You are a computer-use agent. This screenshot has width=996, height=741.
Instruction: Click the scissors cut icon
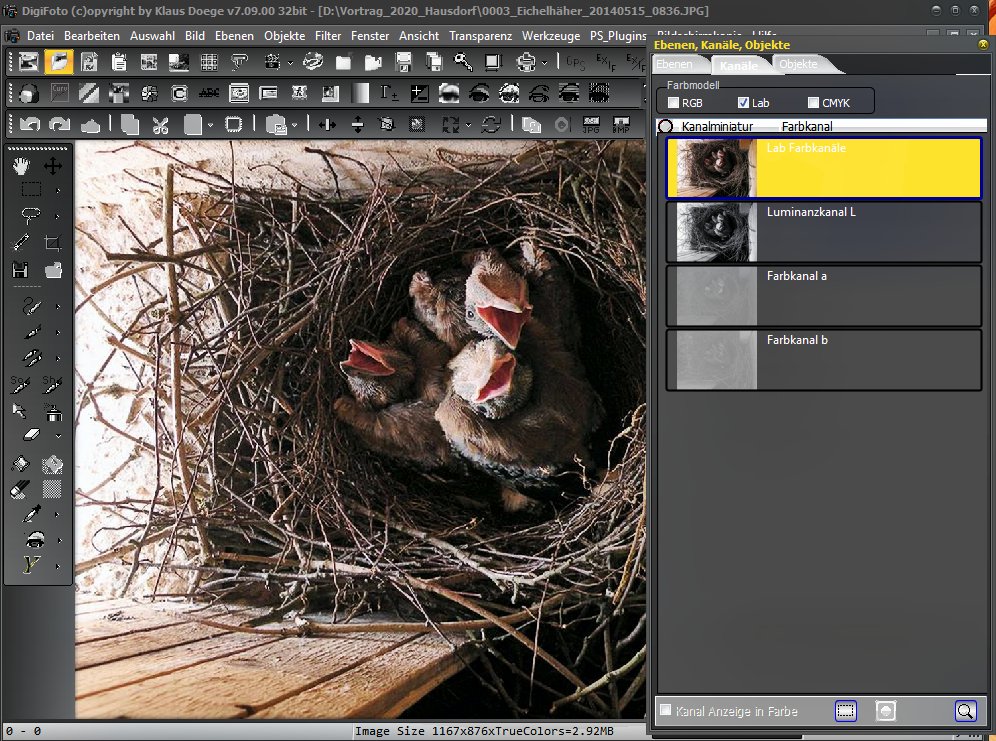pos(160,125)
